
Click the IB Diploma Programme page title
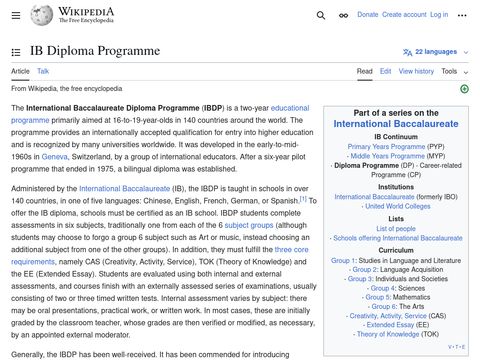[95, 51]
